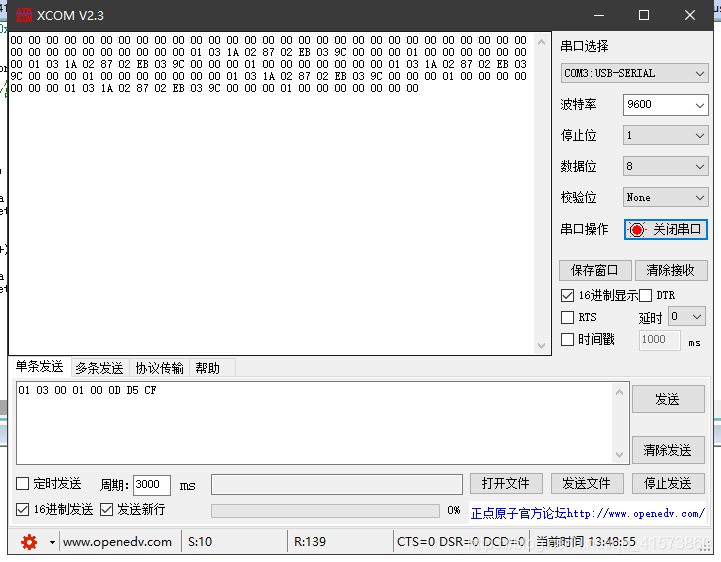Click the 停止发送 stop sending button
Viewport: 721px width, 562px height.
pyautogui.click(x=668, y=483)
